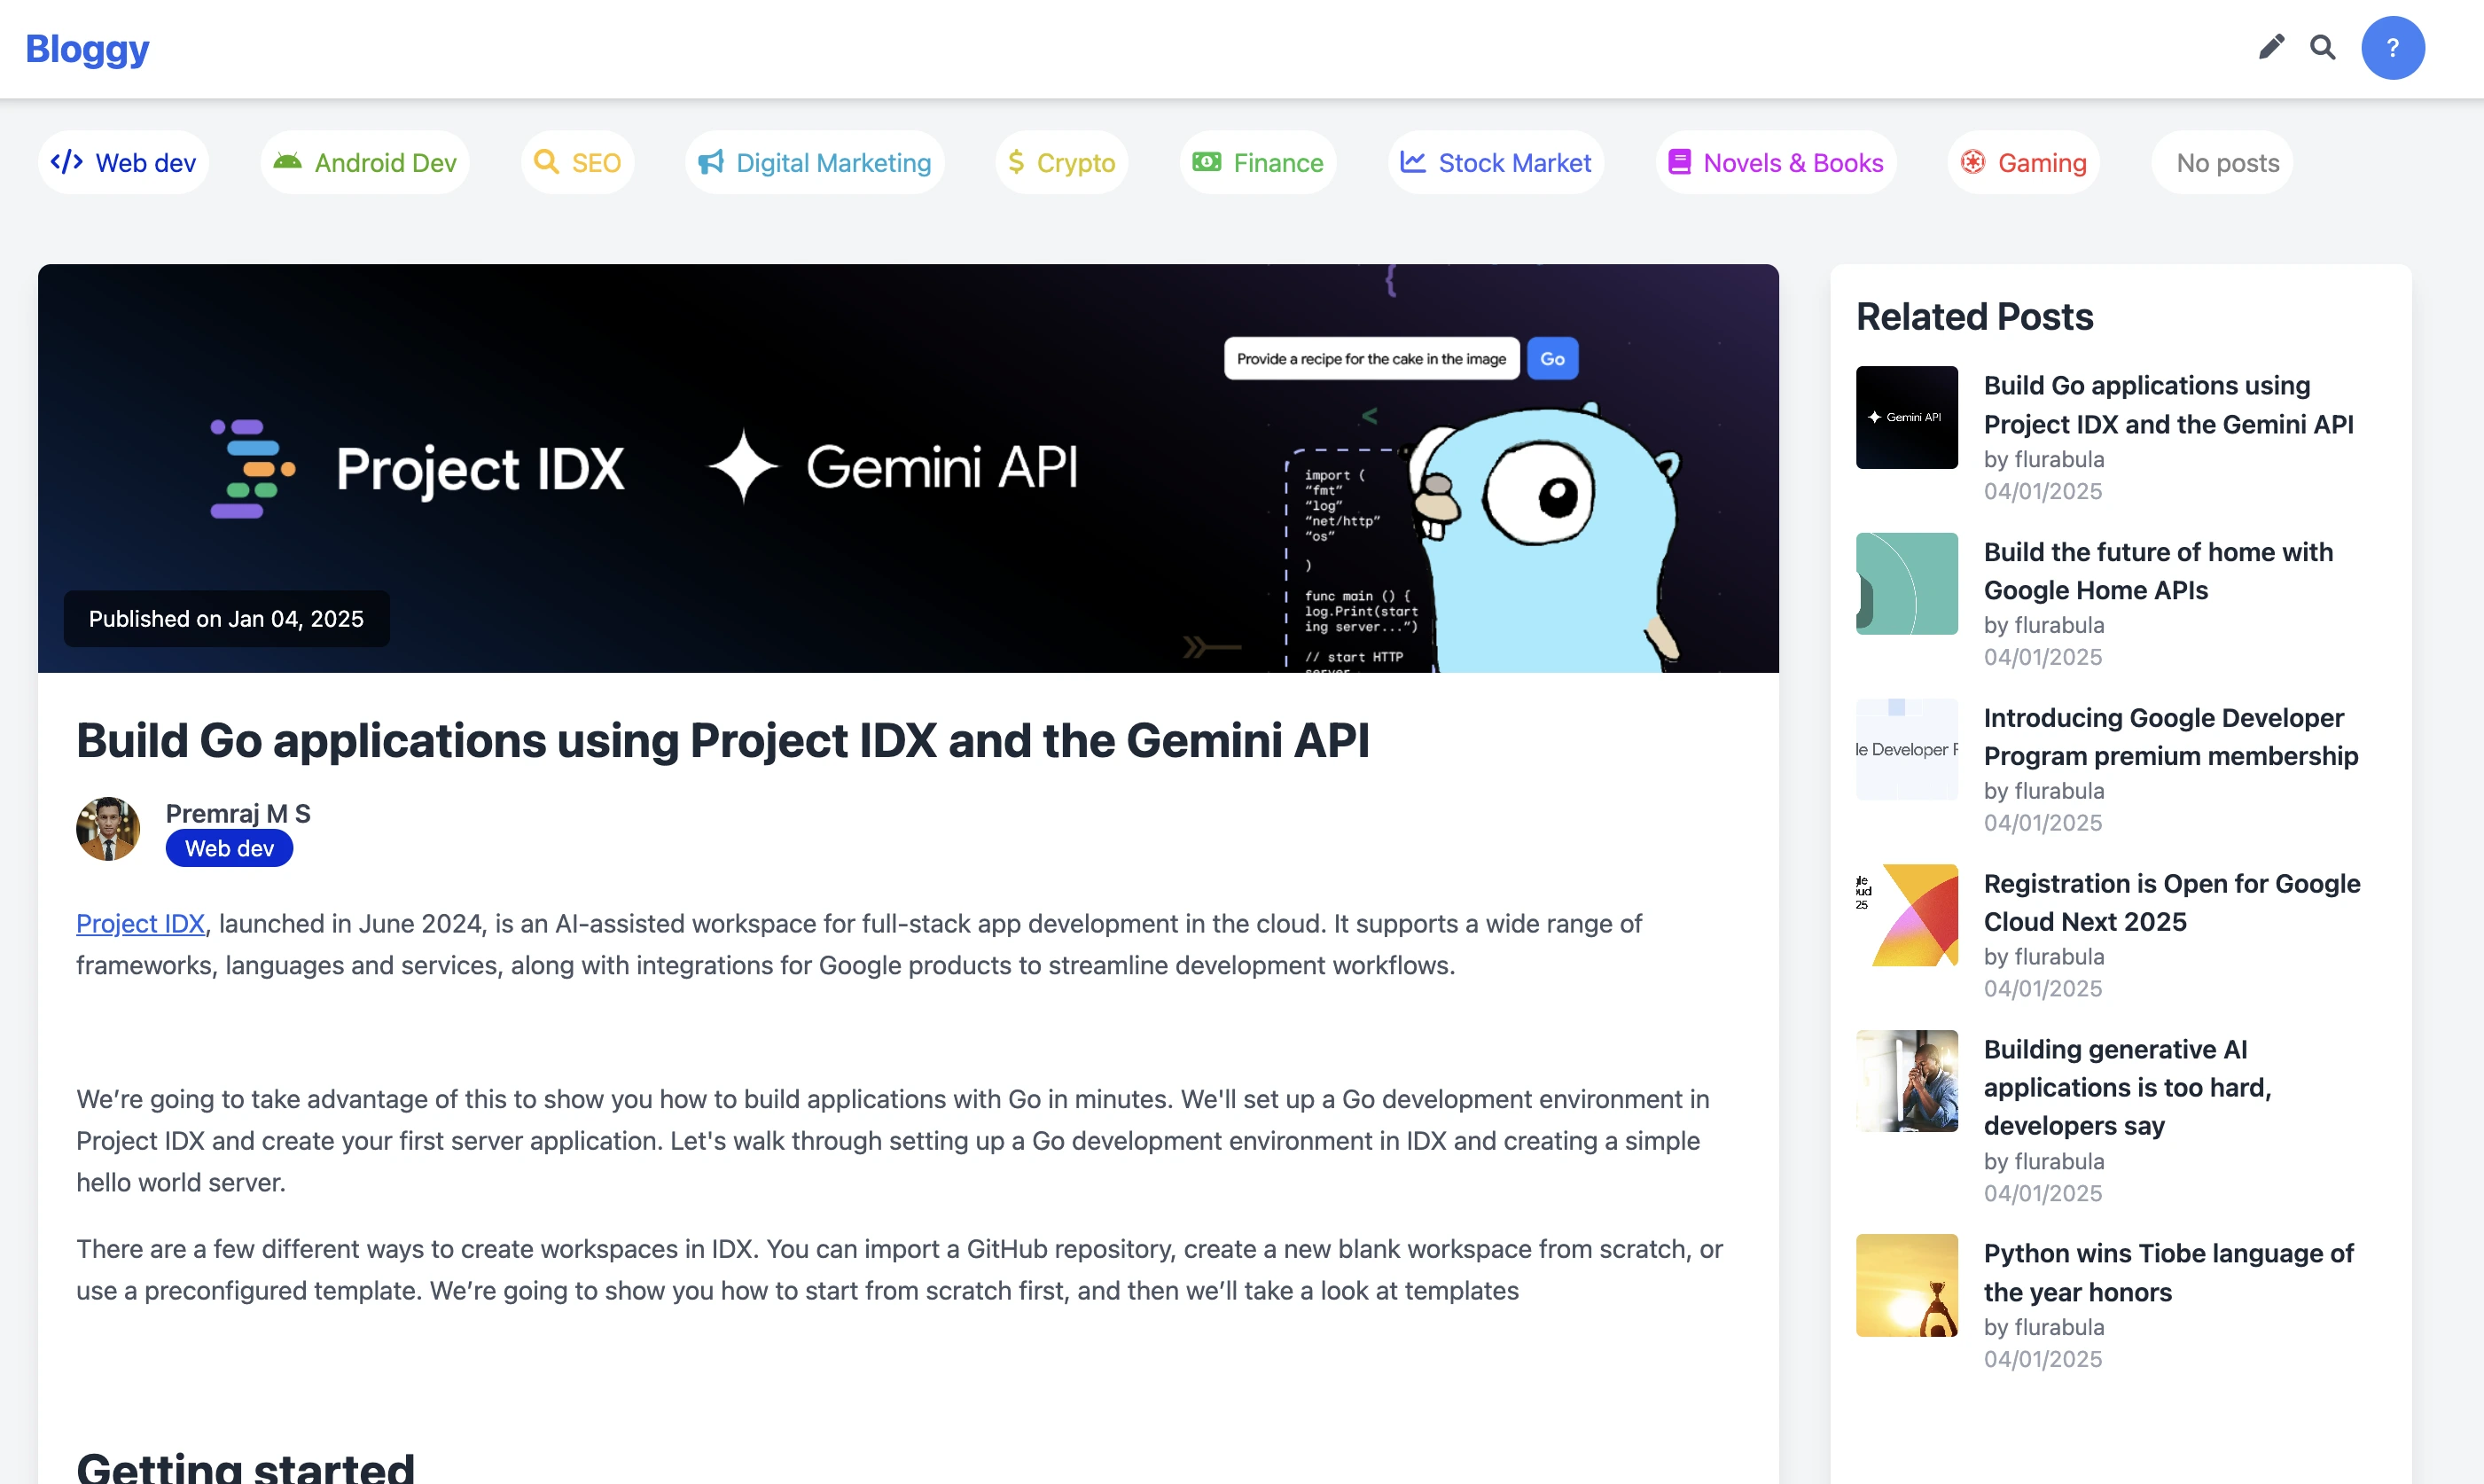Click the Web dev code icon
The width and height of the screenshot is (2484, 1484).
(x=67, y=162)
